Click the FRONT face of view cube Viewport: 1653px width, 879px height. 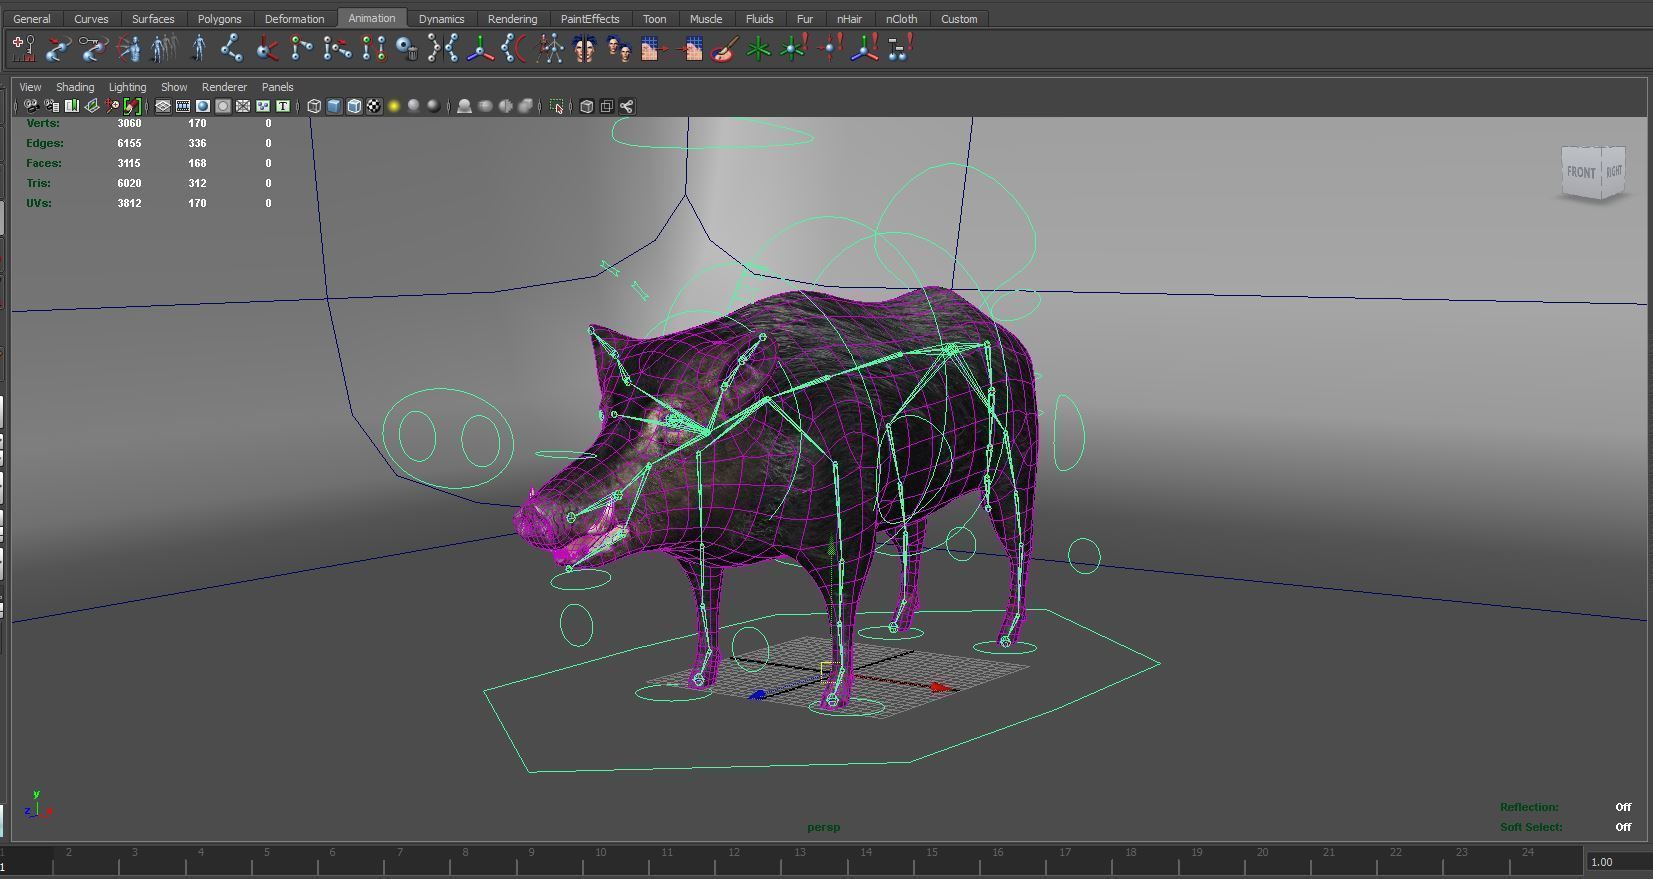[x=1581, y=172]
